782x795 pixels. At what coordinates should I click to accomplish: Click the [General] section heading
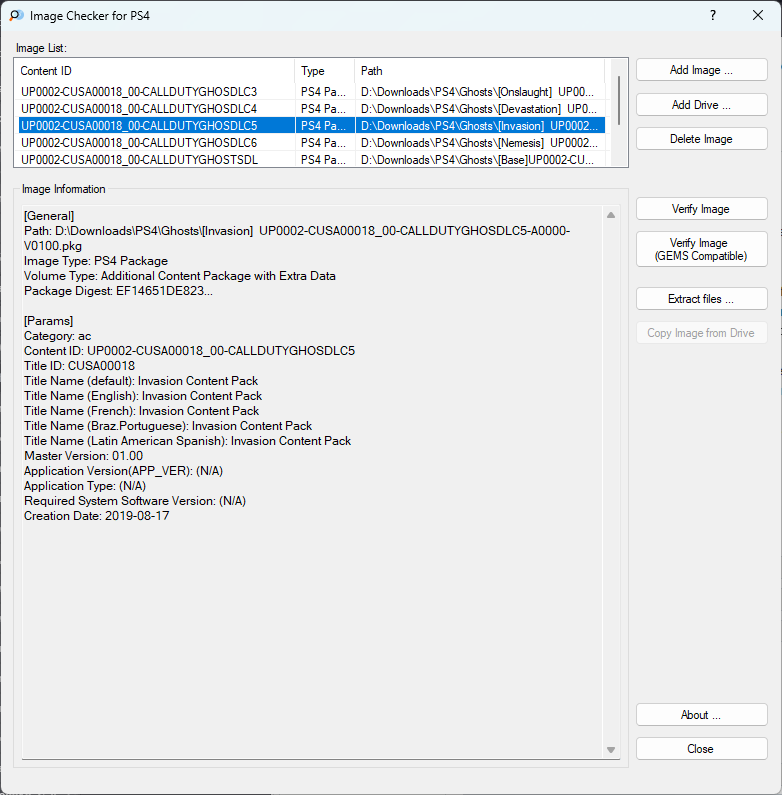pos(49,216)
